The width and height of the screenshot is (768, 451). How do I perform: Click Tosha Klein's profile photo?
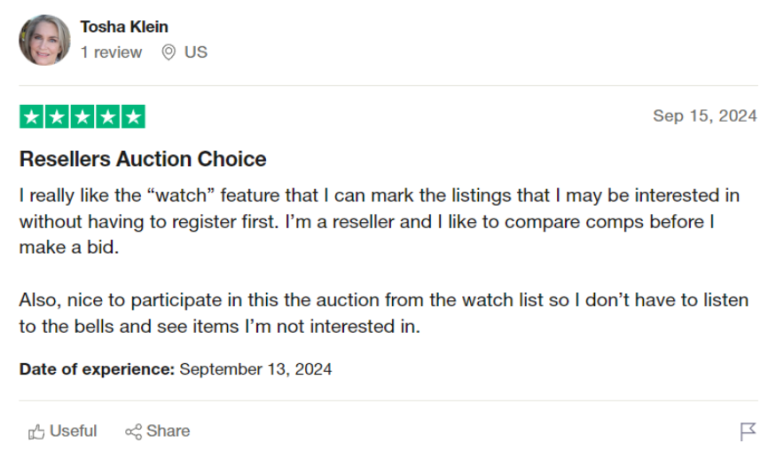point(44,40)
